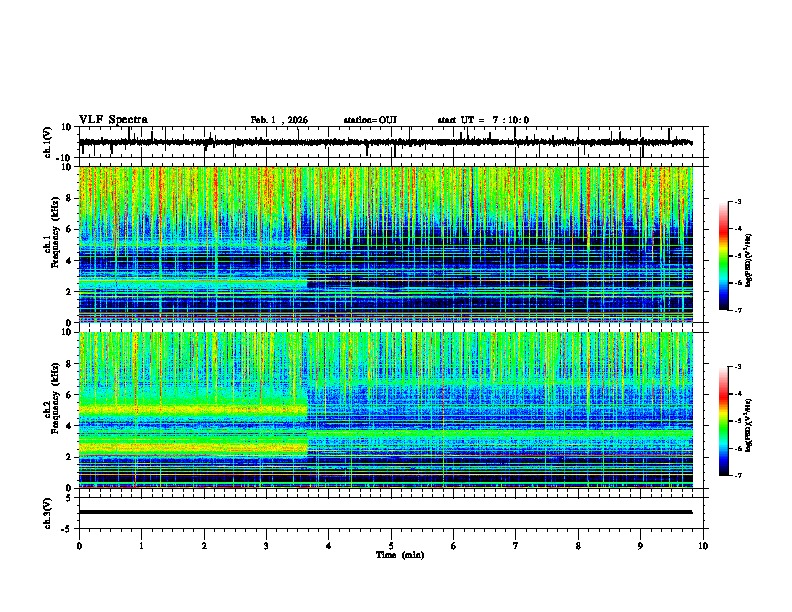The height and width of the screenshot is (612, 792).
Task: Click the ch.1 color scale log(PSD) unit label
Action: tap(749, 261)
